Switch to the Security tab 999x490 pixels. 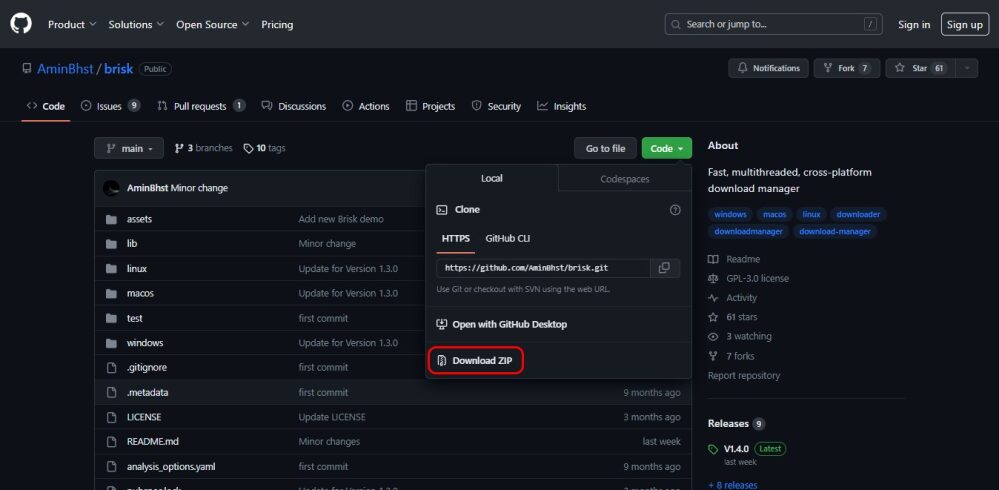[x=496, y=106]
